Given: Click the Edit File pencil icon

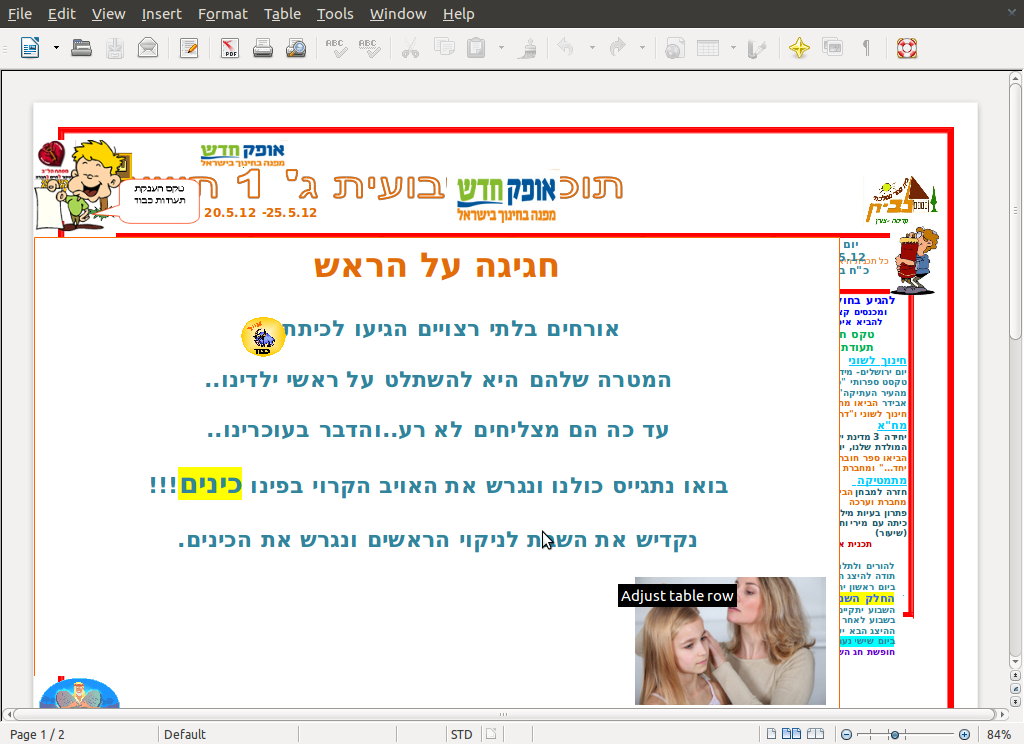Looking at the screenshot, I should tap(188, 47).
